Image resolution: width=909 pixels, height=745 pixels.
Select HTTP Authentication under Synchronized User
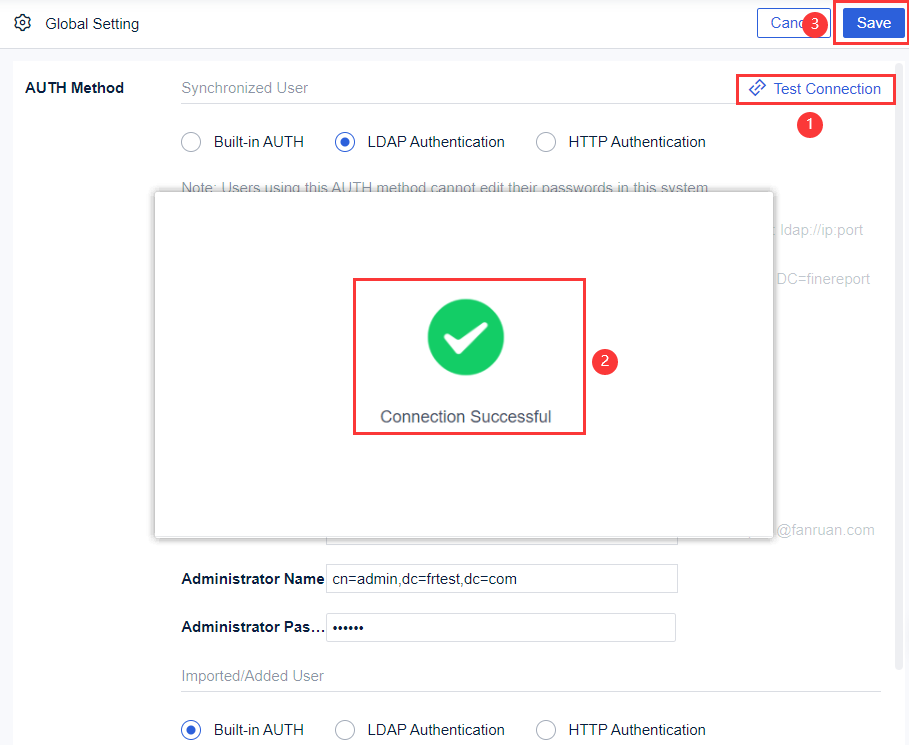pyautogui.click(x=546, y=142)
